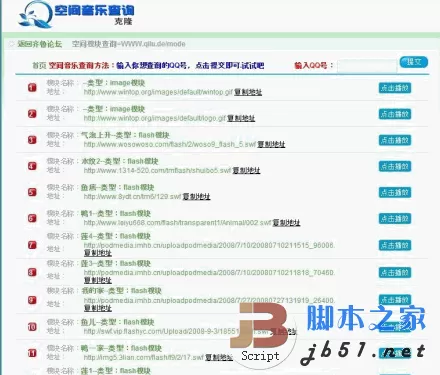Viewport: 440px width, 375px height.
Task: Open the 返回齐鲁论坛 link
Action: 40,44
